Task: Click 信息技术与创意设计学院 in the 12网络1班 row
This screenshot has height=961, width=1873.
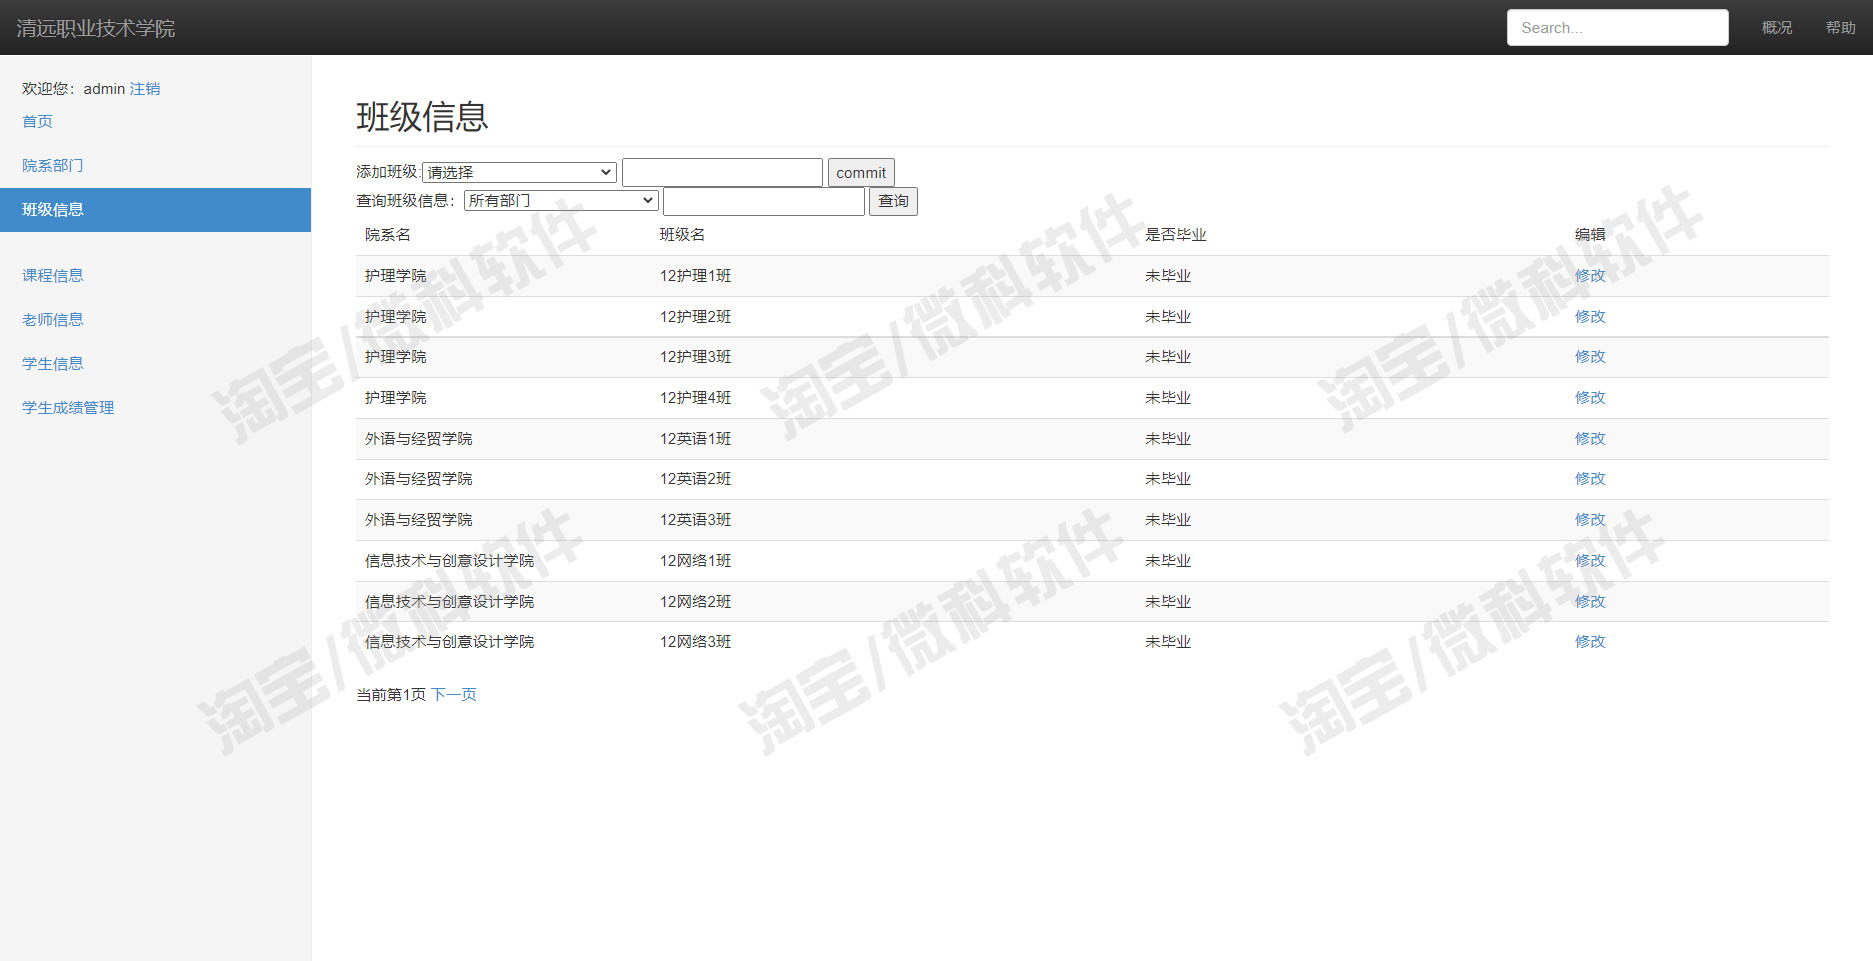Action: tap(450, 561)
